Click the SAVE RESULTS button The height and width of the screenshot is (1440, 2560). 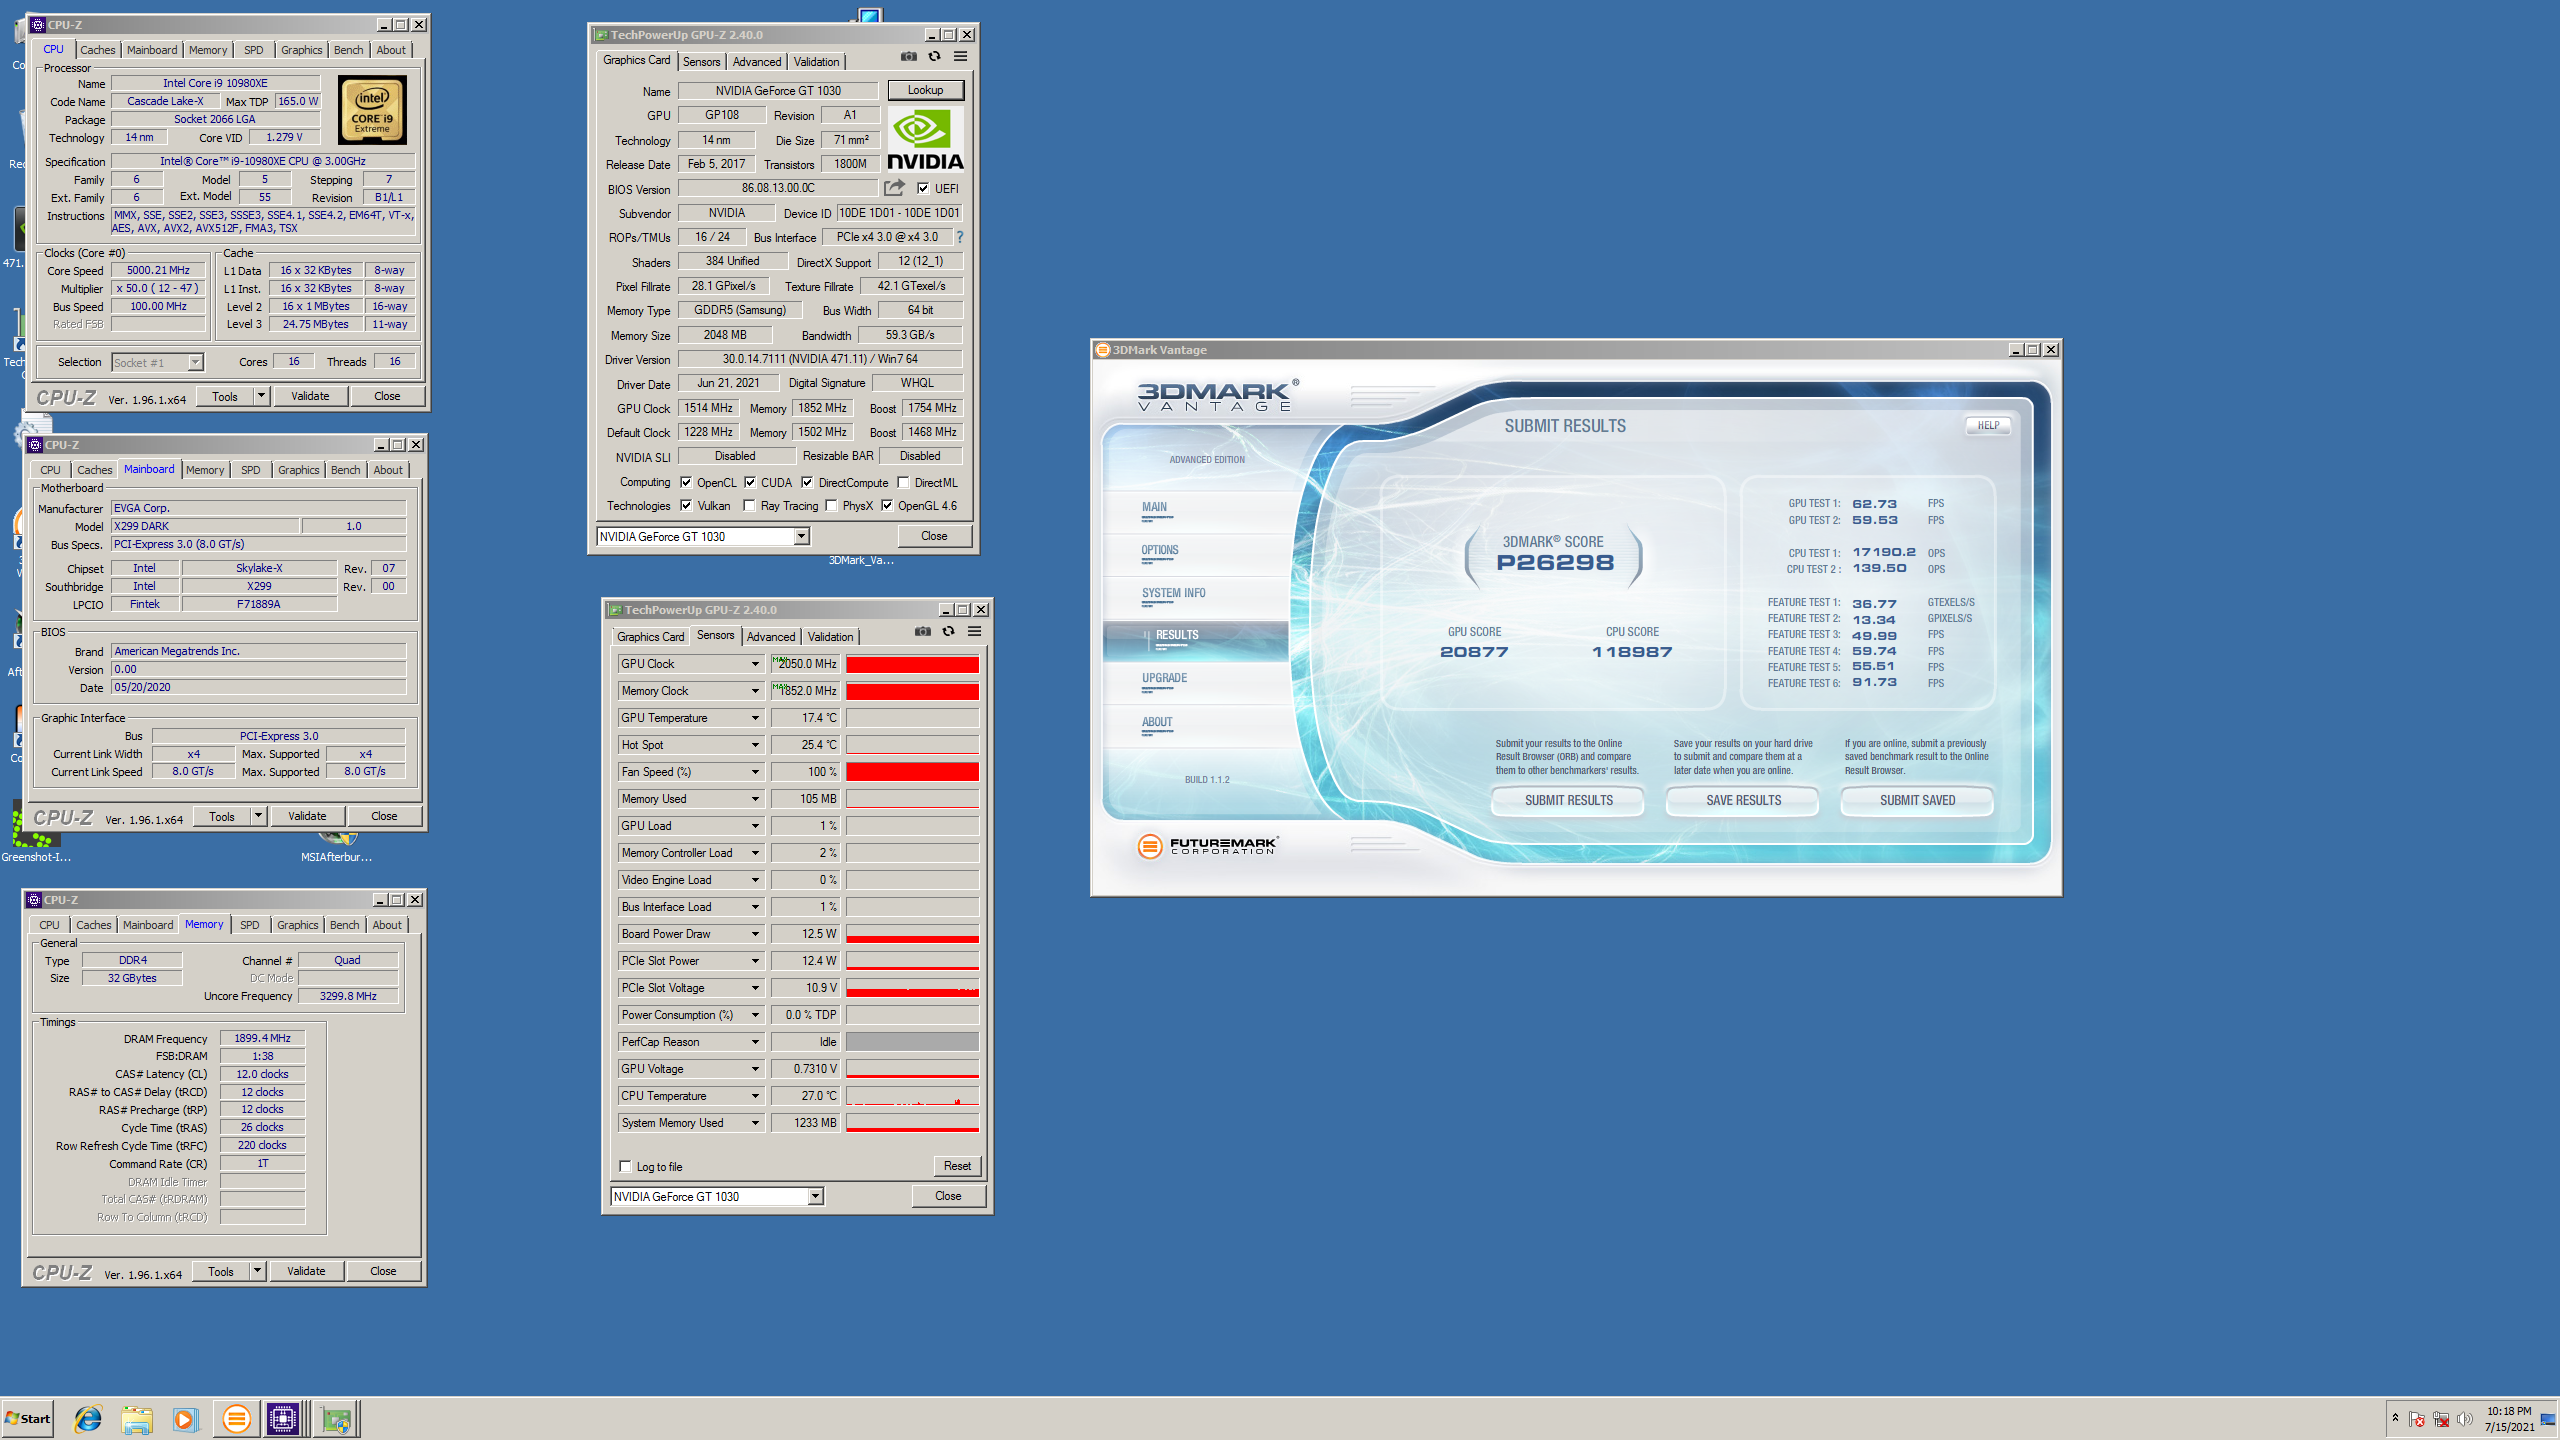[1743, 800]
